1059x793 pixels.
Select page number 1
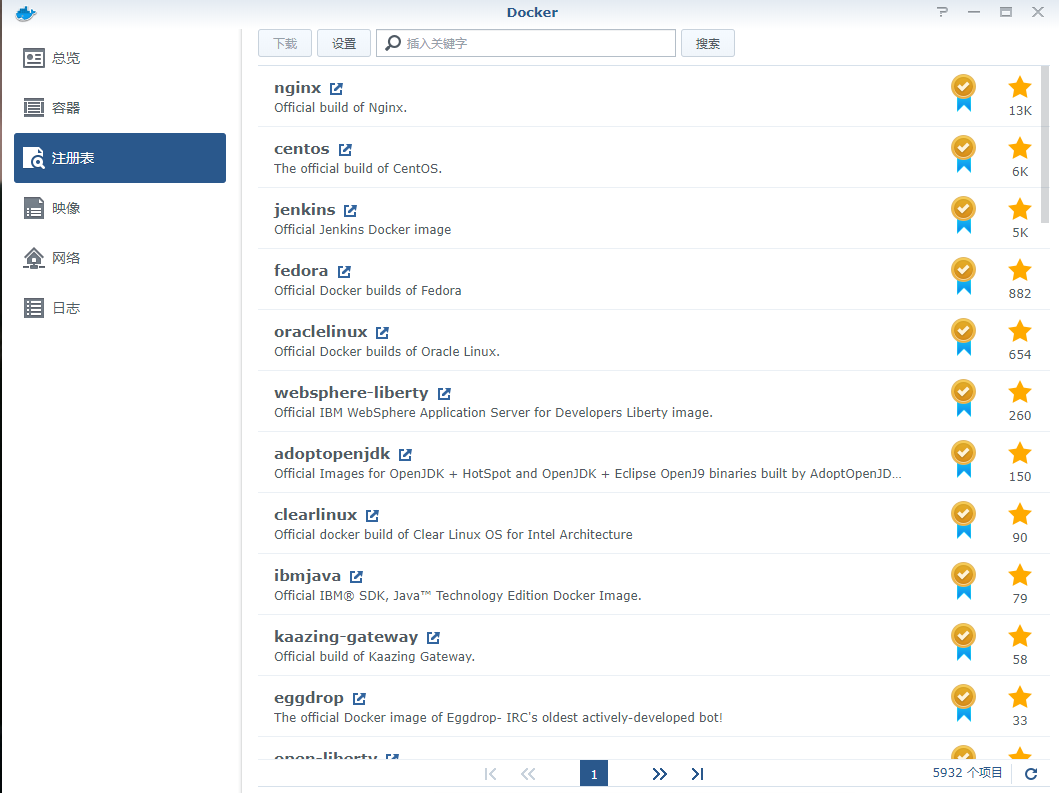pyautogui.click(x=594, y=773)
